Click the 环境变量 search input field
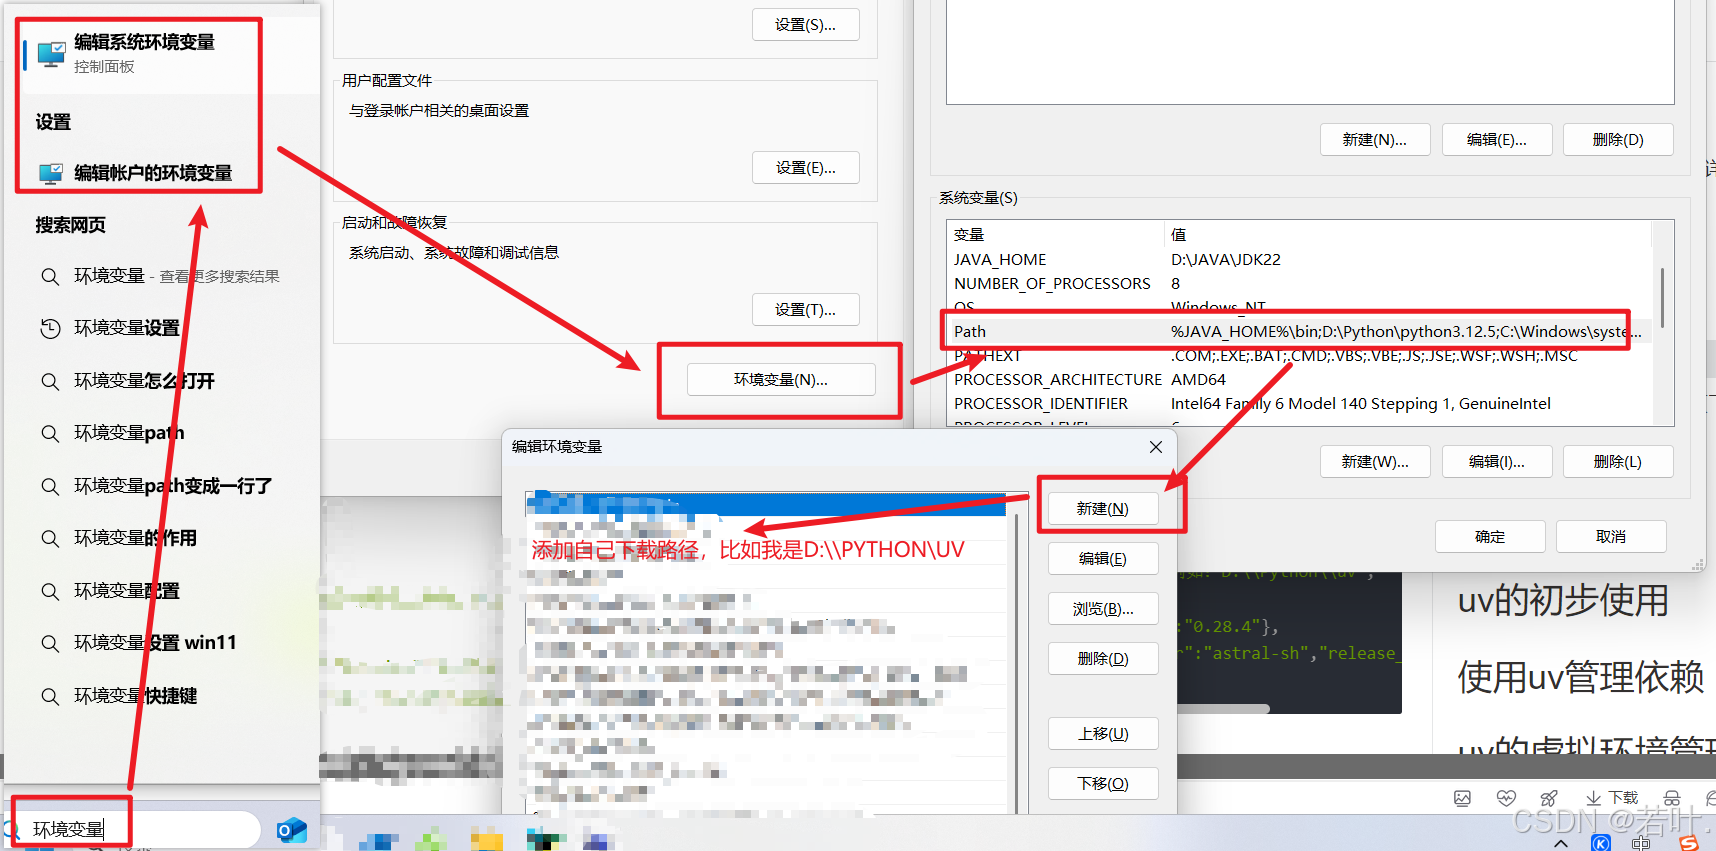This screenshot has width=1716, height=851. point(140,829)
